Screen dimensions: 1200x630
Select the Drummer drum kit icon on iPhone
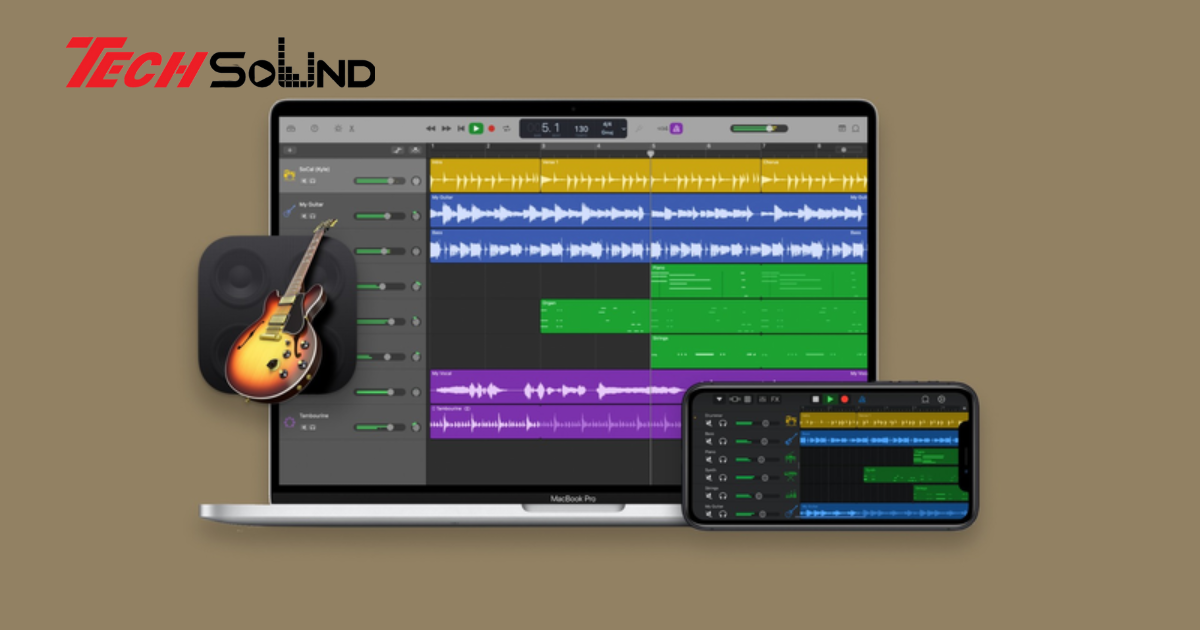[x=790, y=421]
